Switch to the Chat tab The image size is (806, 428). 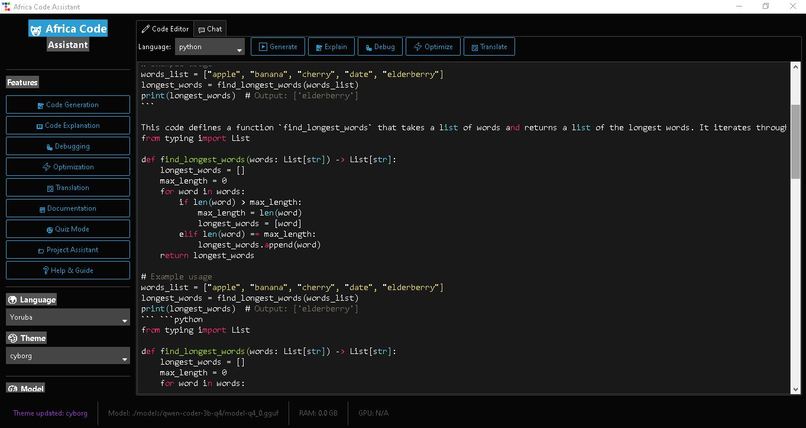point(210,29)
